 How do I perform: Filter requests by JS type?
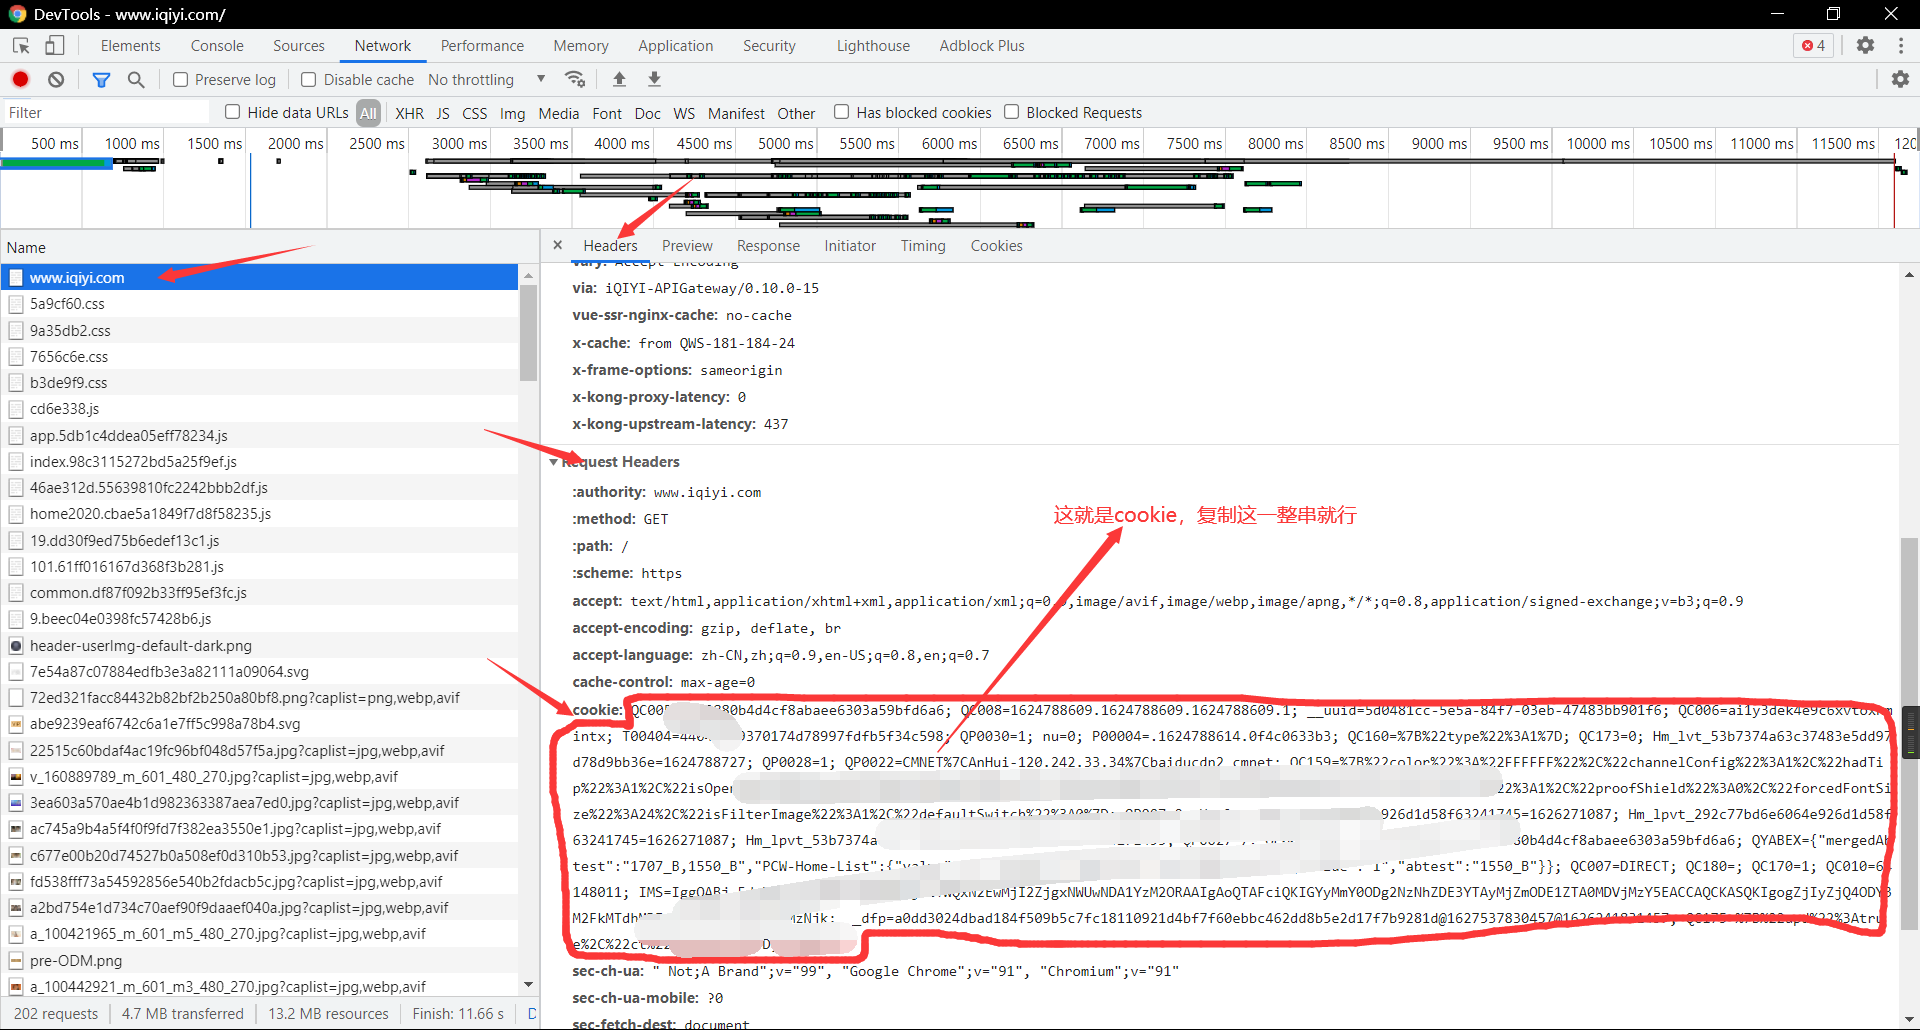(x=443, y=113)
